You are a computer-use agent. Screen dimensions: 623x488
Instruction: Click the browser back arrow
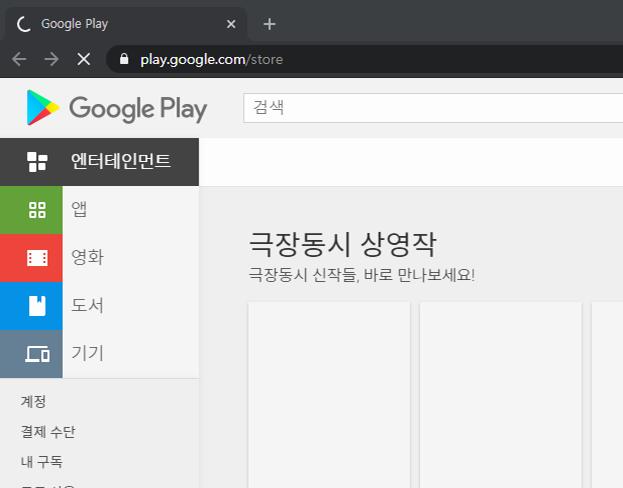19,60
